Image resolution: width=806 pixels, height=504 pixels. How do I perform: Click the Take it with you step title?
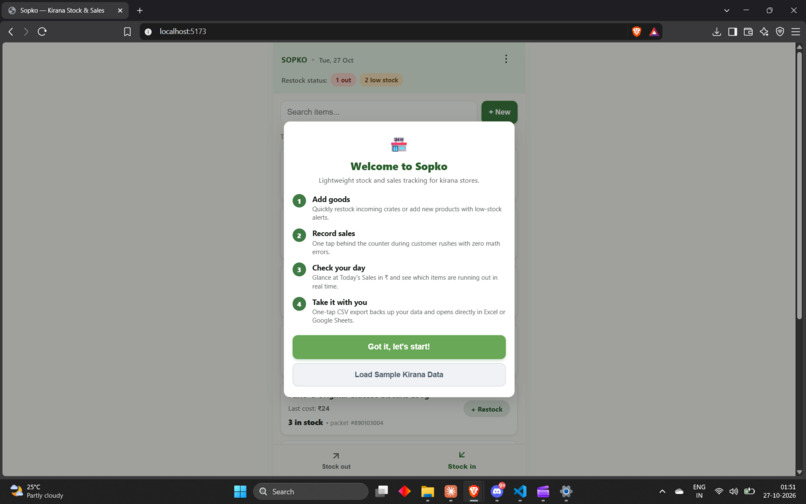(x=340, y=302)
